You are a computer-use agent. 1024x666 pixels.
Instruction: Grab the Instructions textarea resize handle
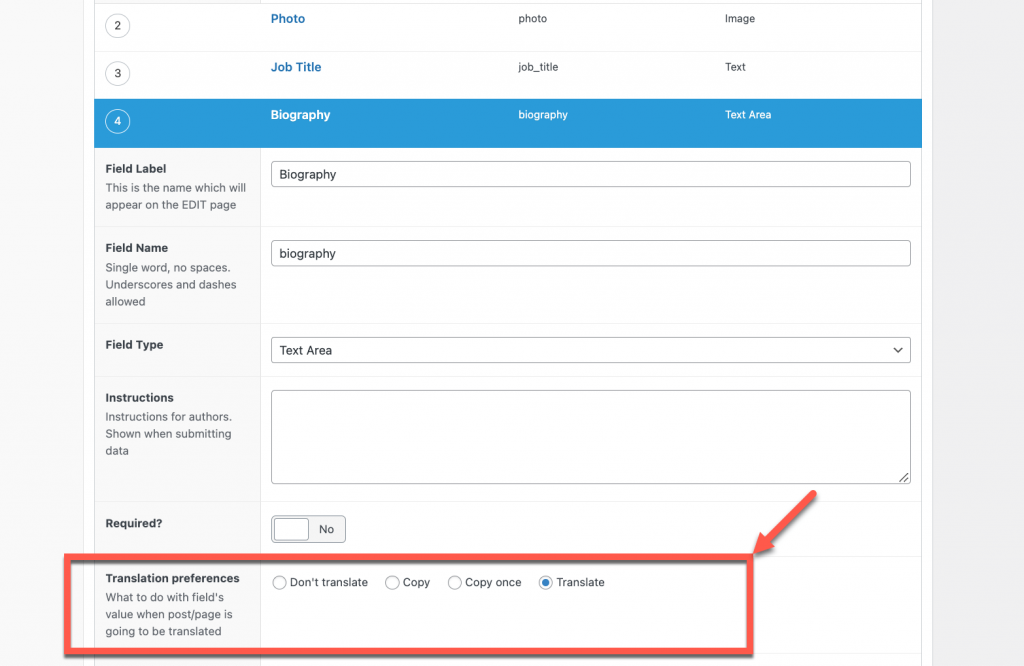pos(903,477)
